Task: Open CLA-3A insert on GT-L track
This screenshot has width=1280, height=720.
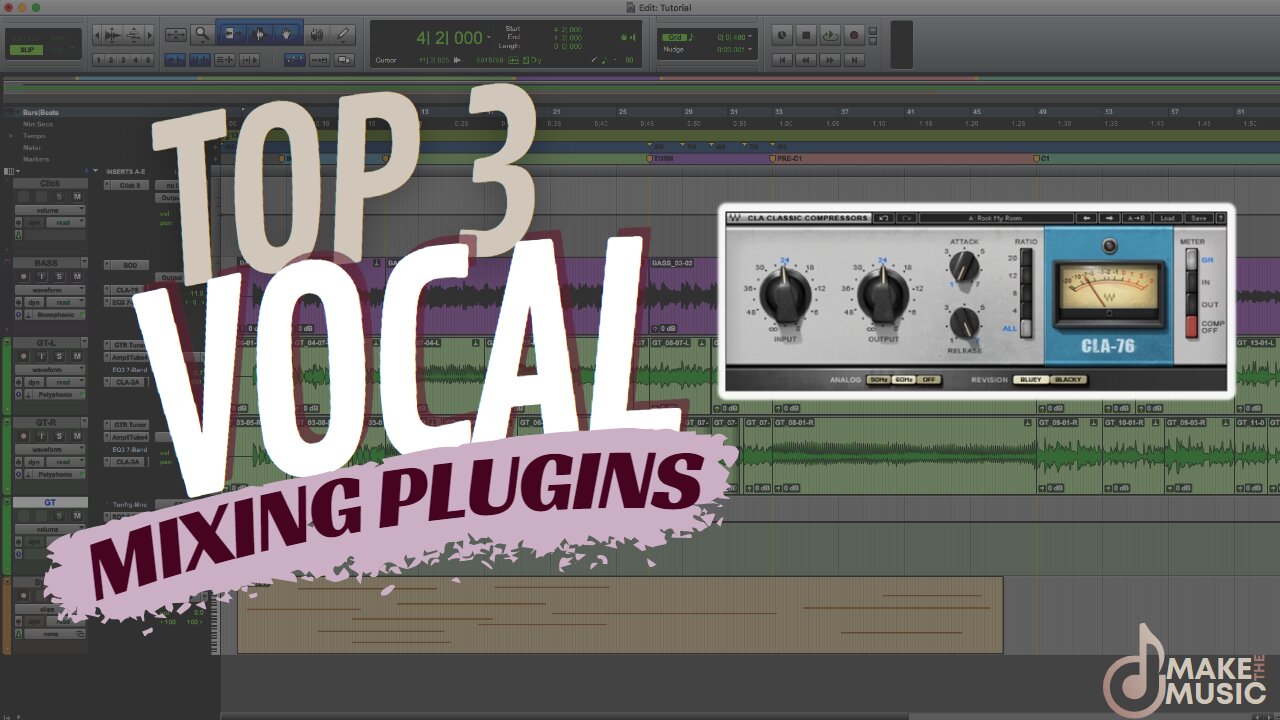Action: (x=130, y=382)
